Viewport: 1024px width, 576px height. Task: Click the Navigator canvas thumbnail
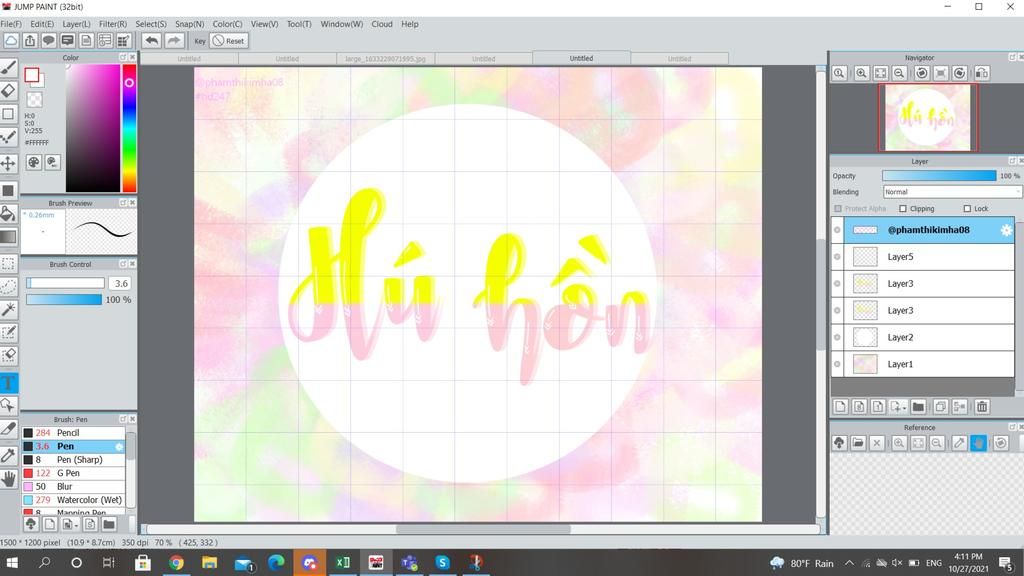927,118
